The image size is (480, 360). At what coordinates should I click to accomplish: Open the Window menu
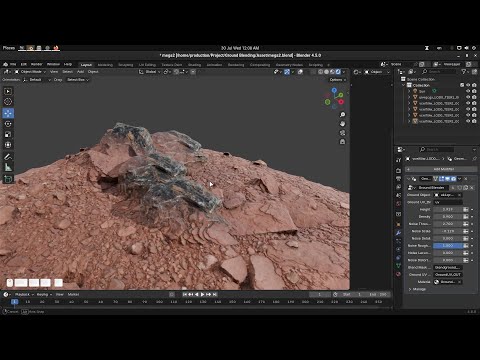click(53, 64)
